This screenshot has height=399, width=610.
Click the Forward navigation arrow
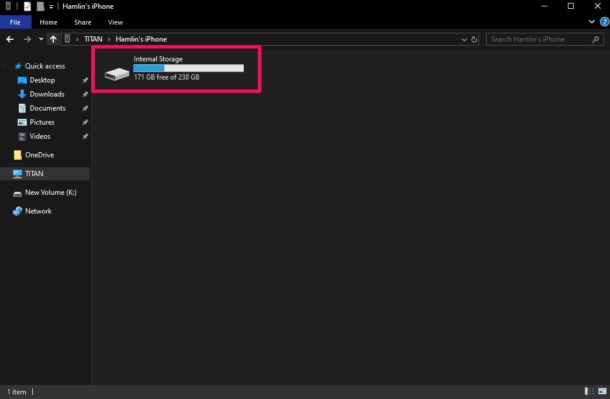pos(27,39)
